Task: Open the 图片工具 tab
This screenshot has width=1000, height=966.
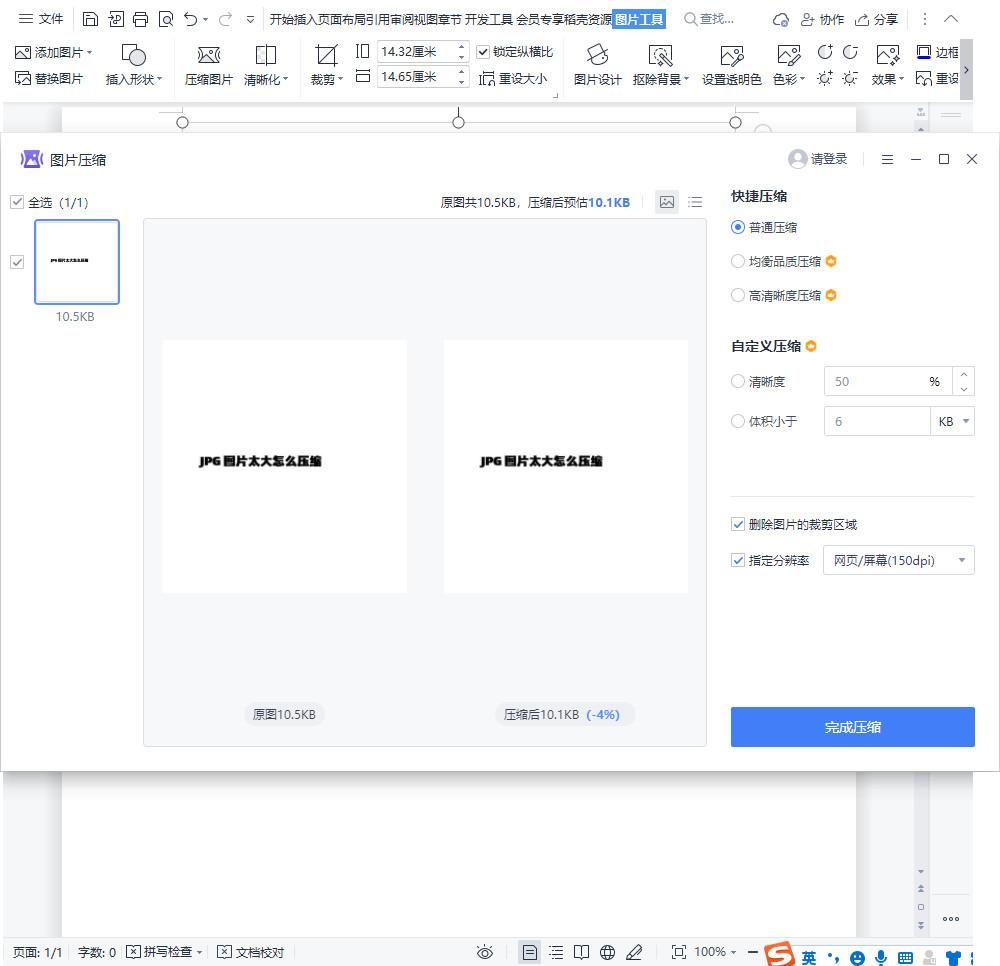Action: point(639,18)
